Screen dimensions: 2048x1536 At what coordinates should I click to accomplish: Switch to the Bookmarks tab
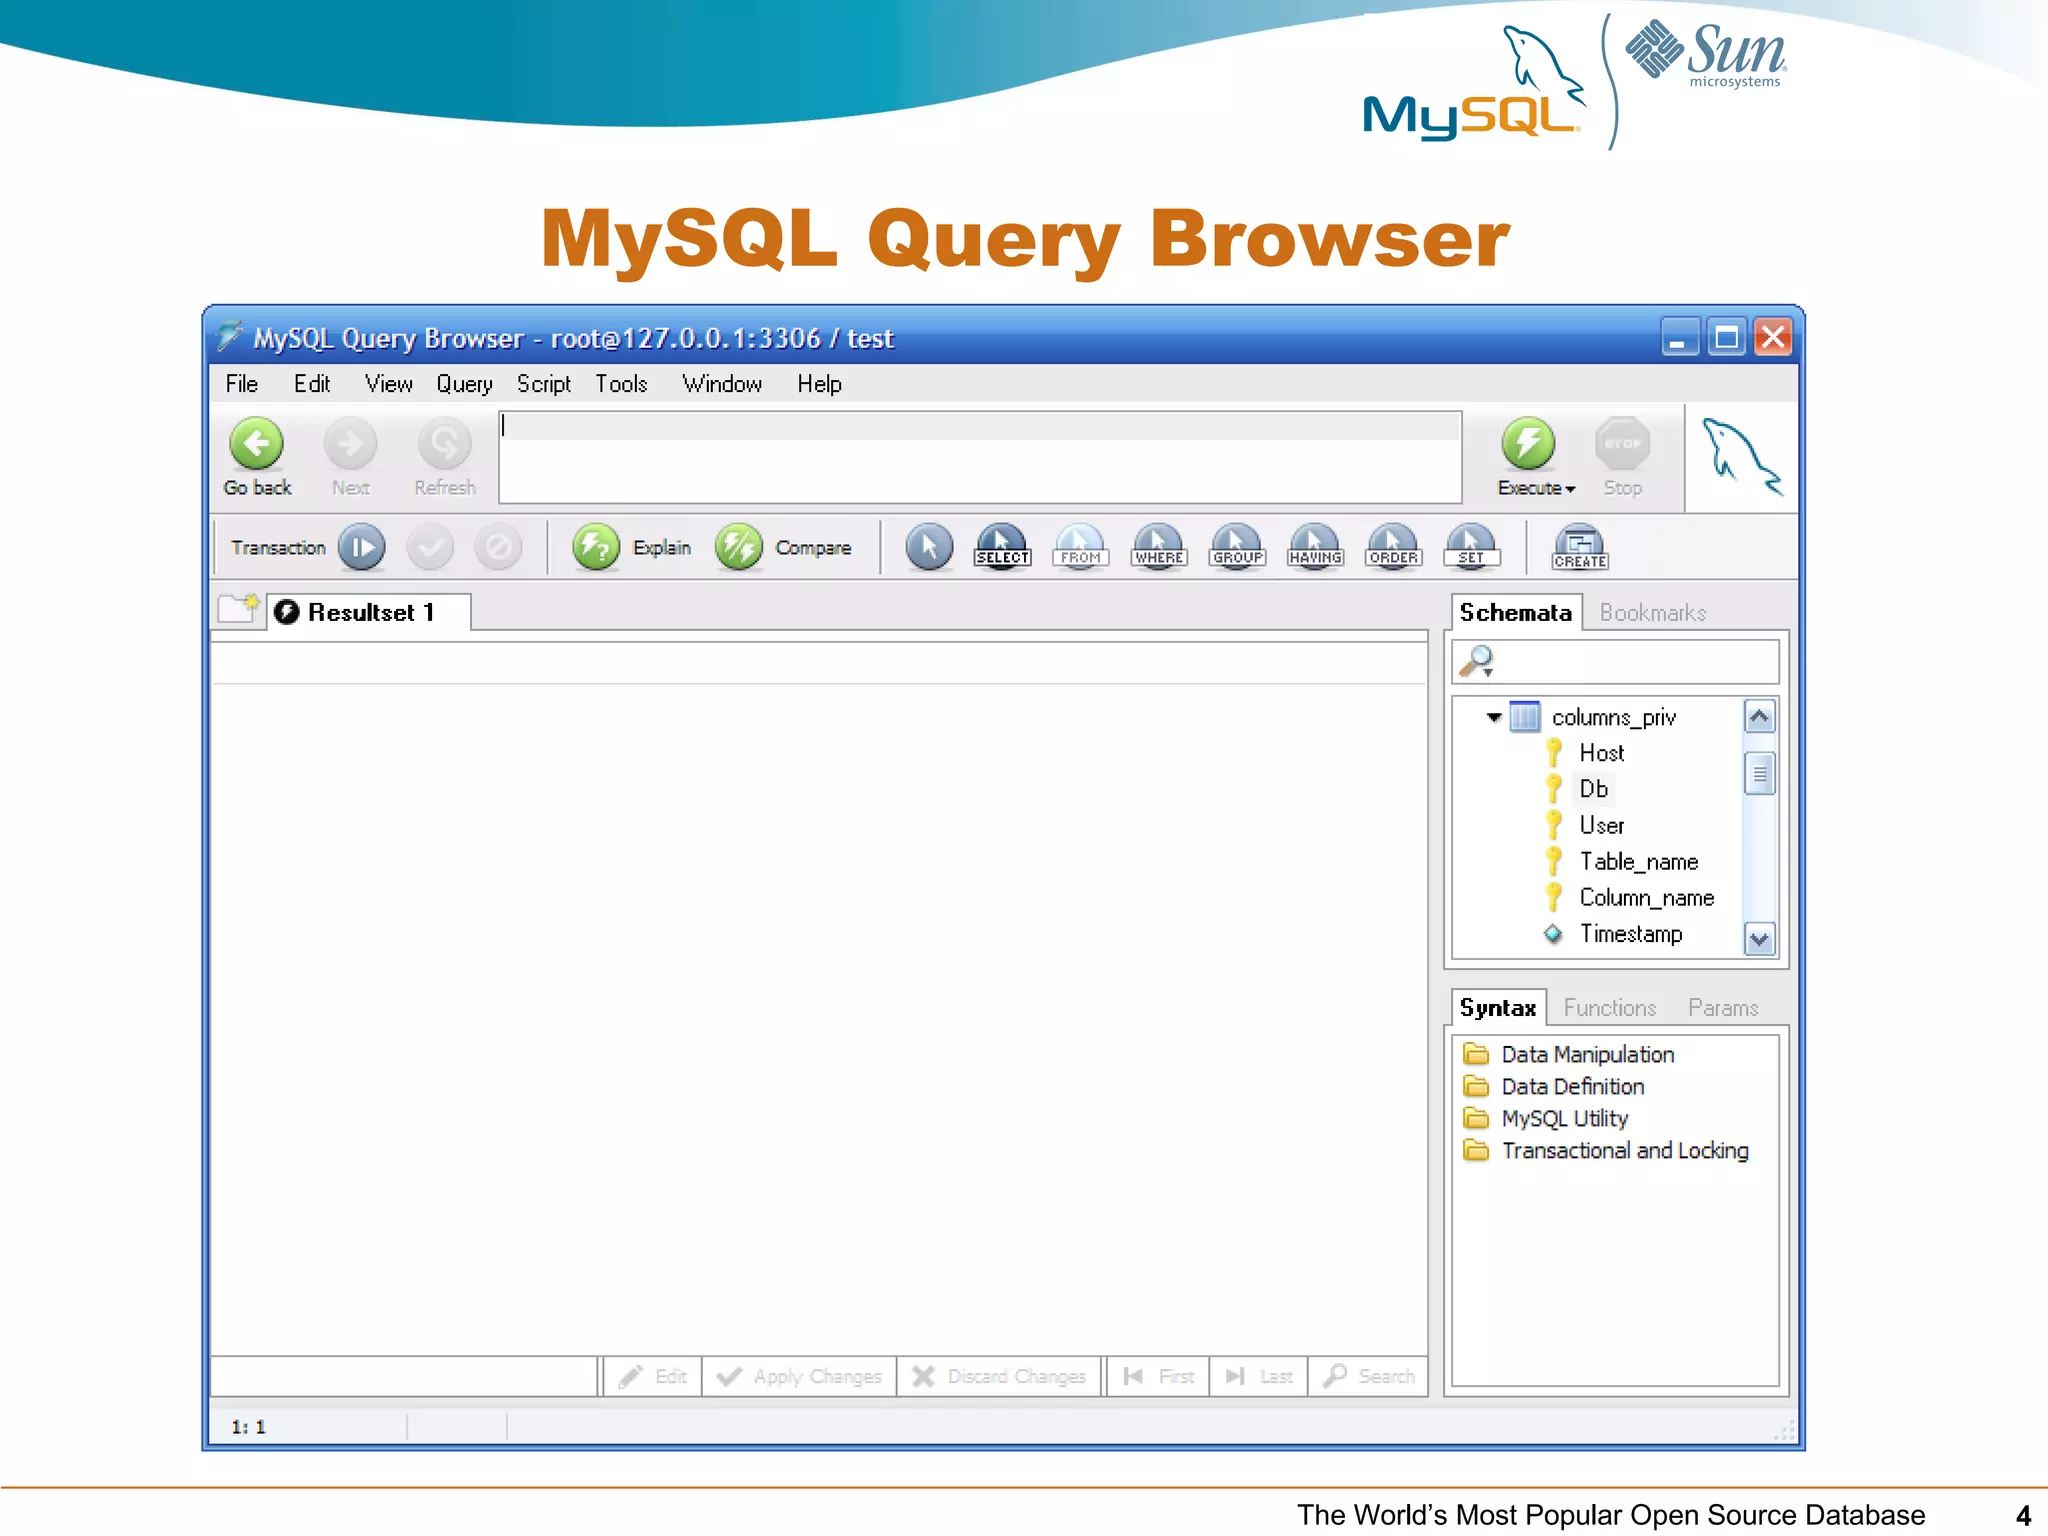coord(1652,612)
